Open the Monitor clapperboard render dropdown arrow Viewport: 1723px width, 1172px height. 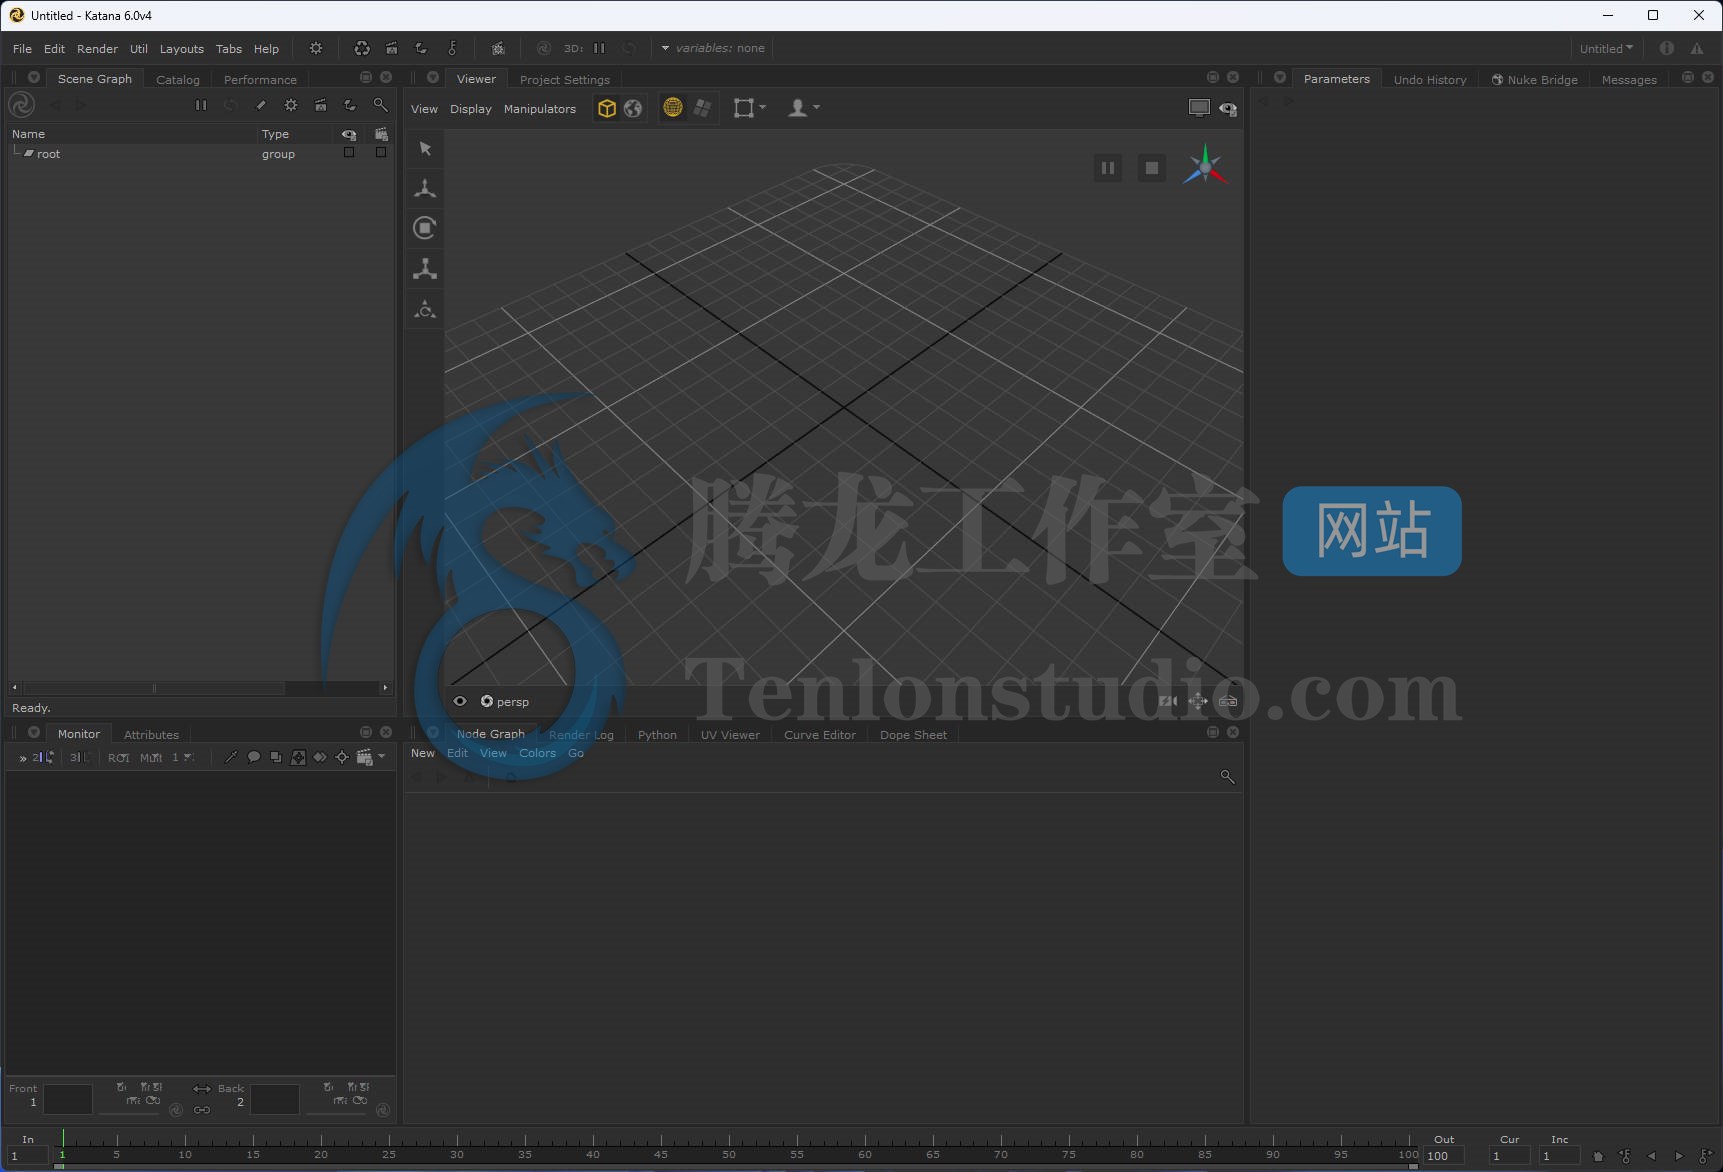[382, 757]
